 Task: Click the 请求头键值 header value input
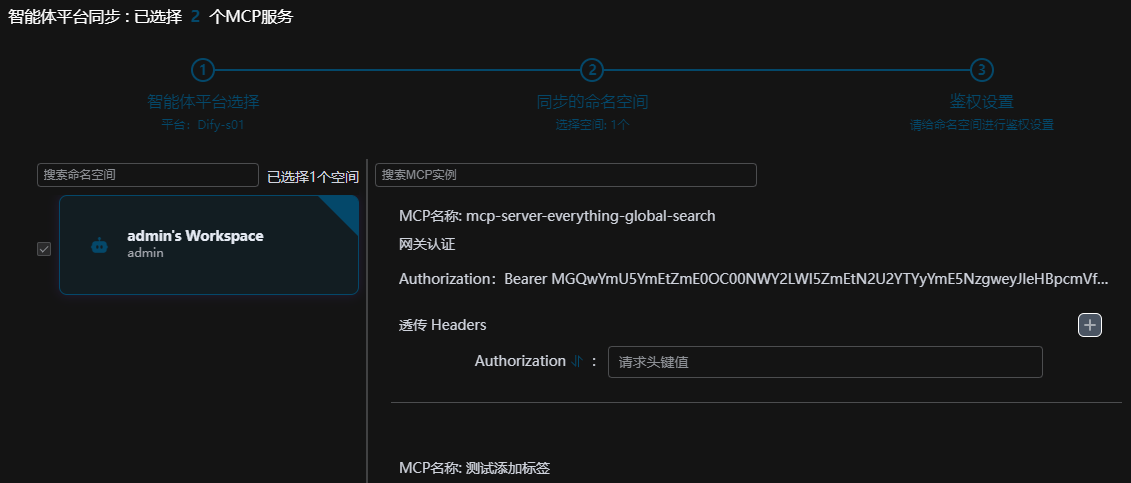click(824, 362)
